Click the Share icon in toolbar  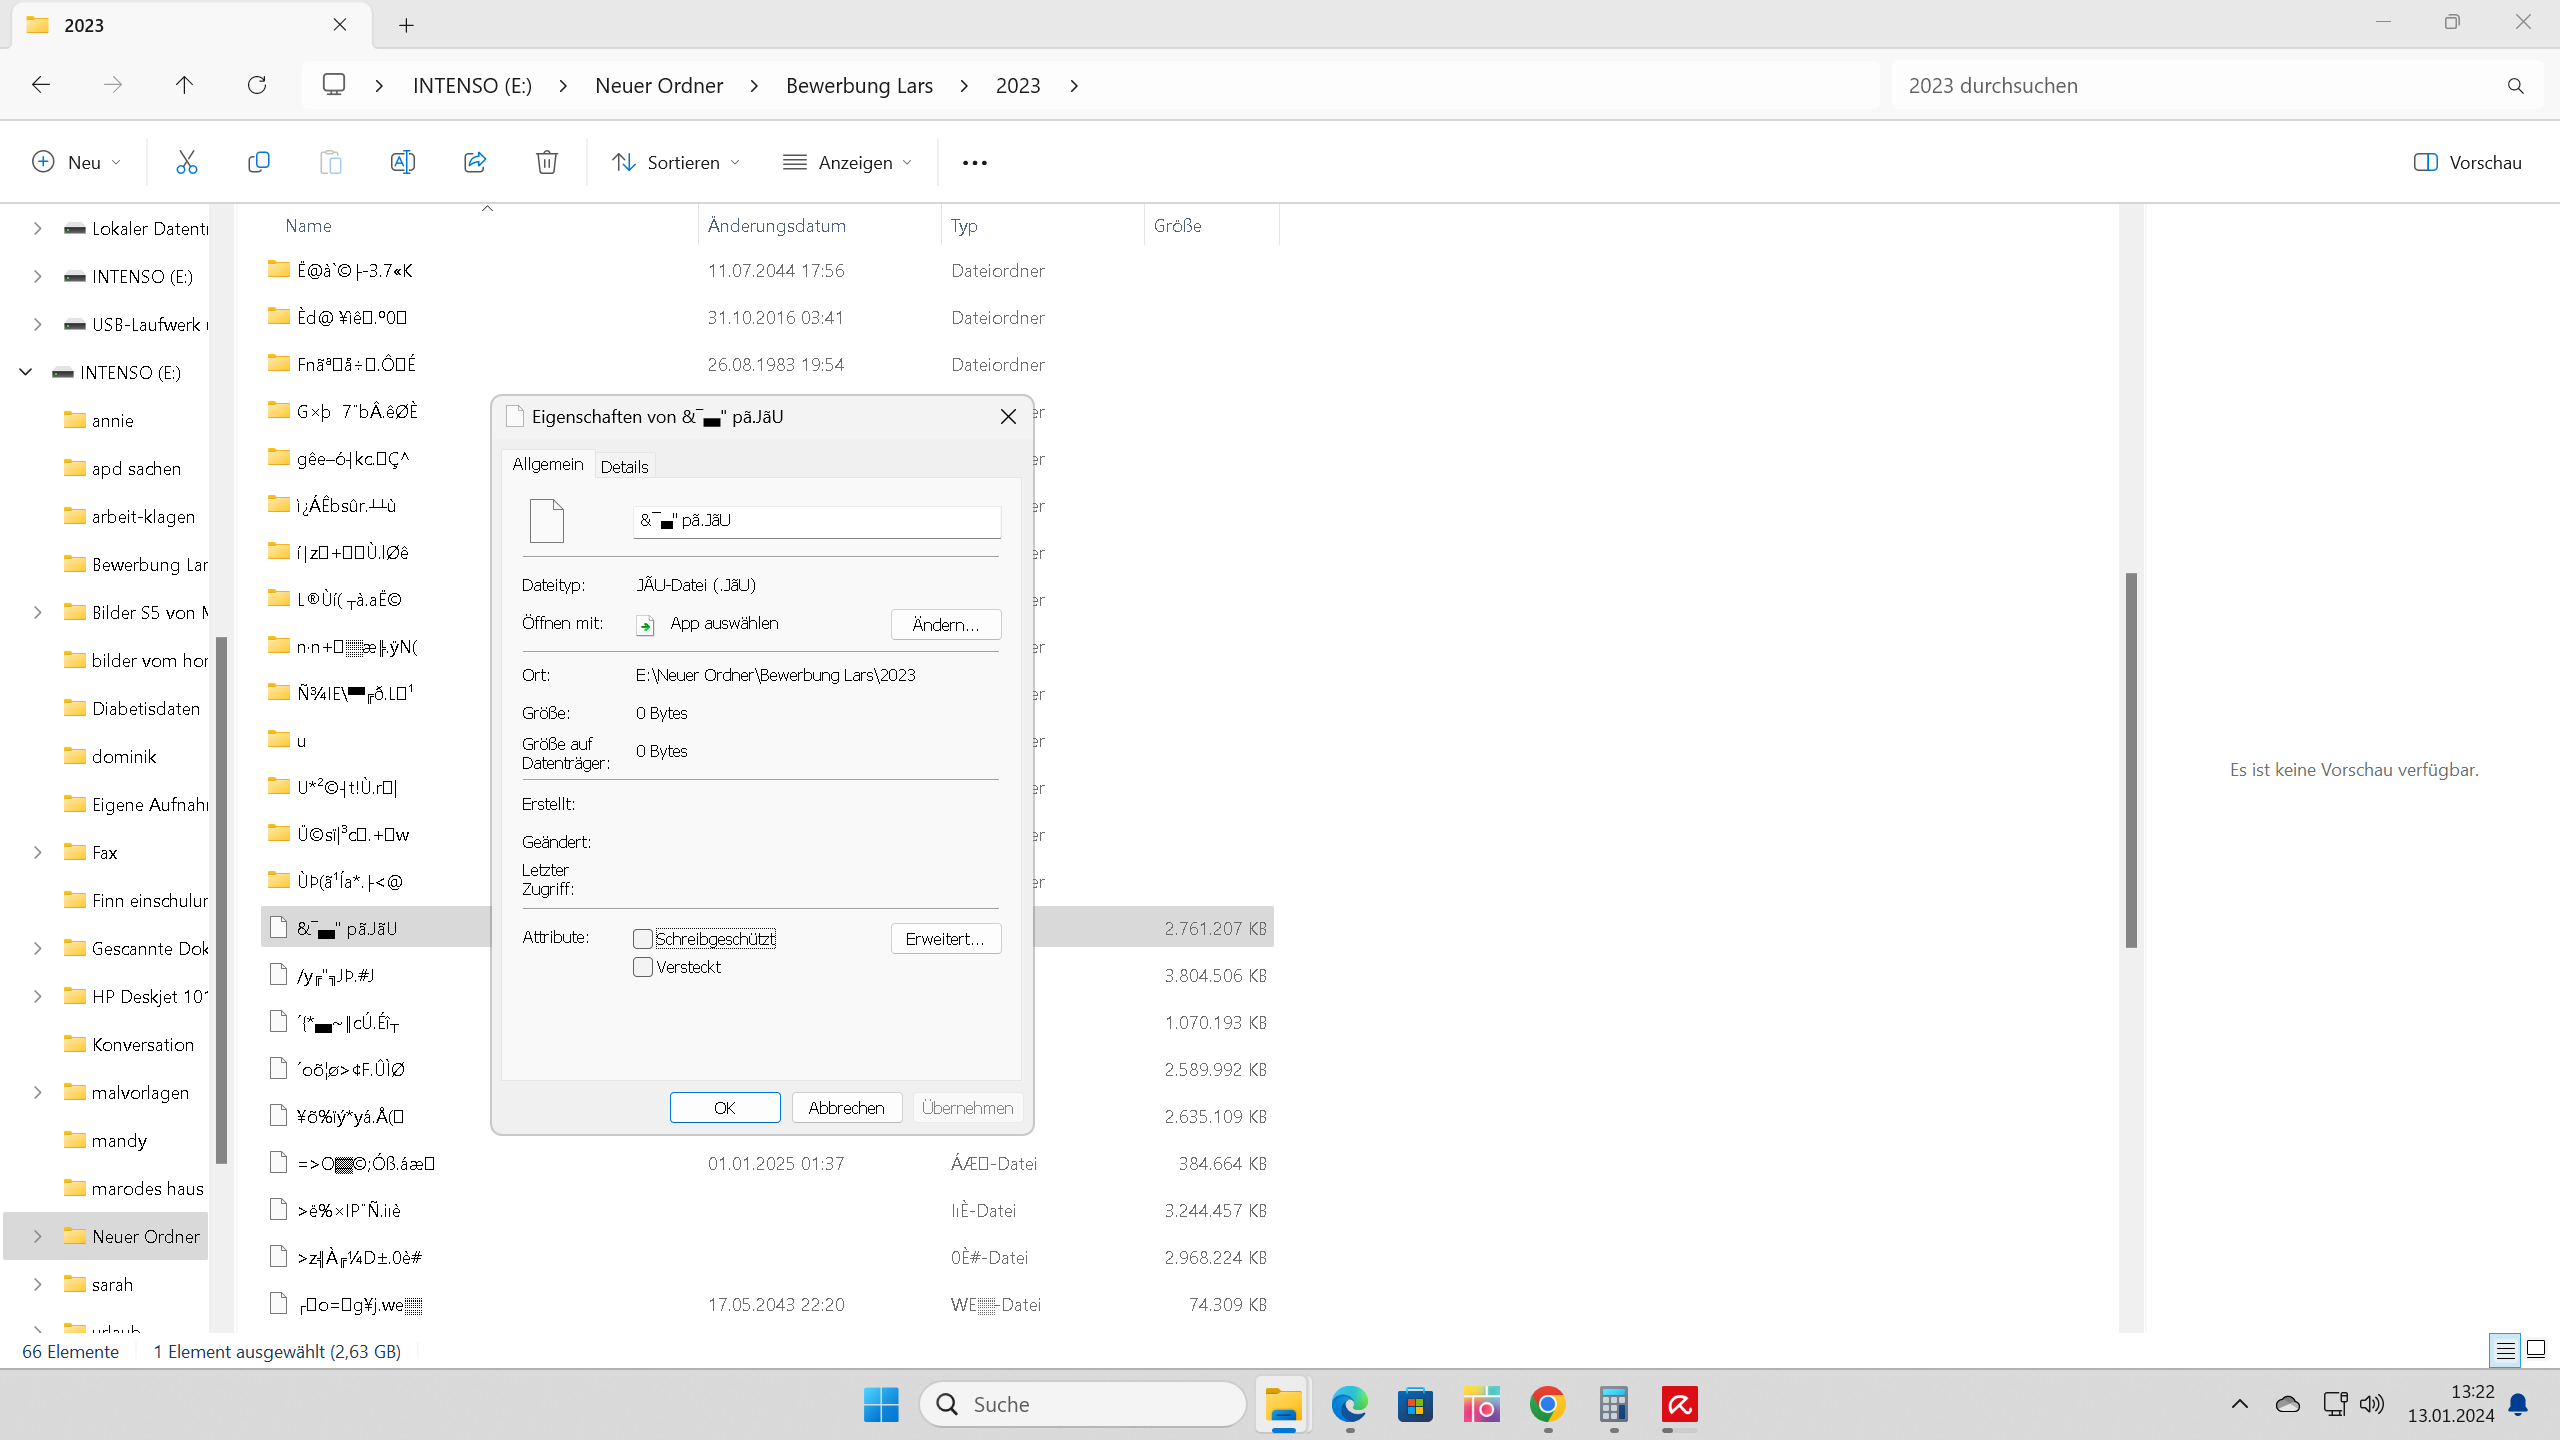click(475, 162)
